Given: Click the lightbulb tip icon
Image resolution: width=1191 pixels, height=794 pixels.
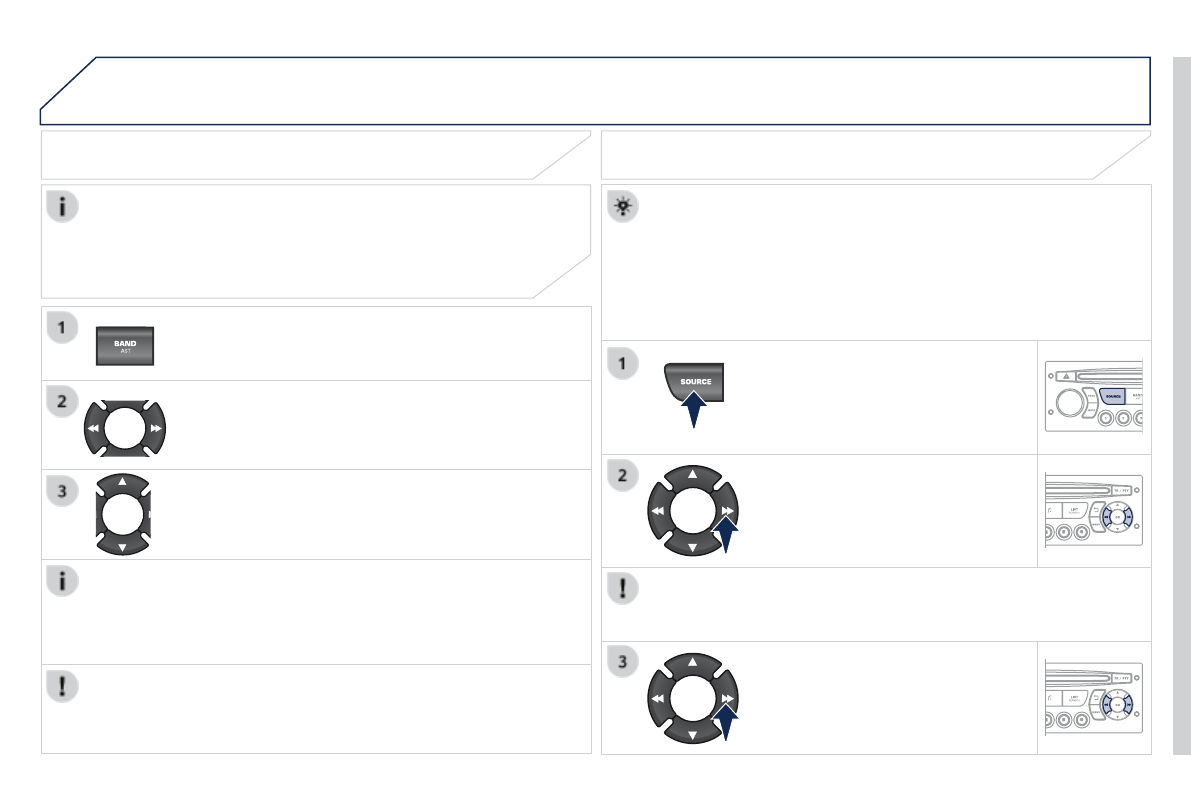Looking at the screenshot, I should point(624,207).
